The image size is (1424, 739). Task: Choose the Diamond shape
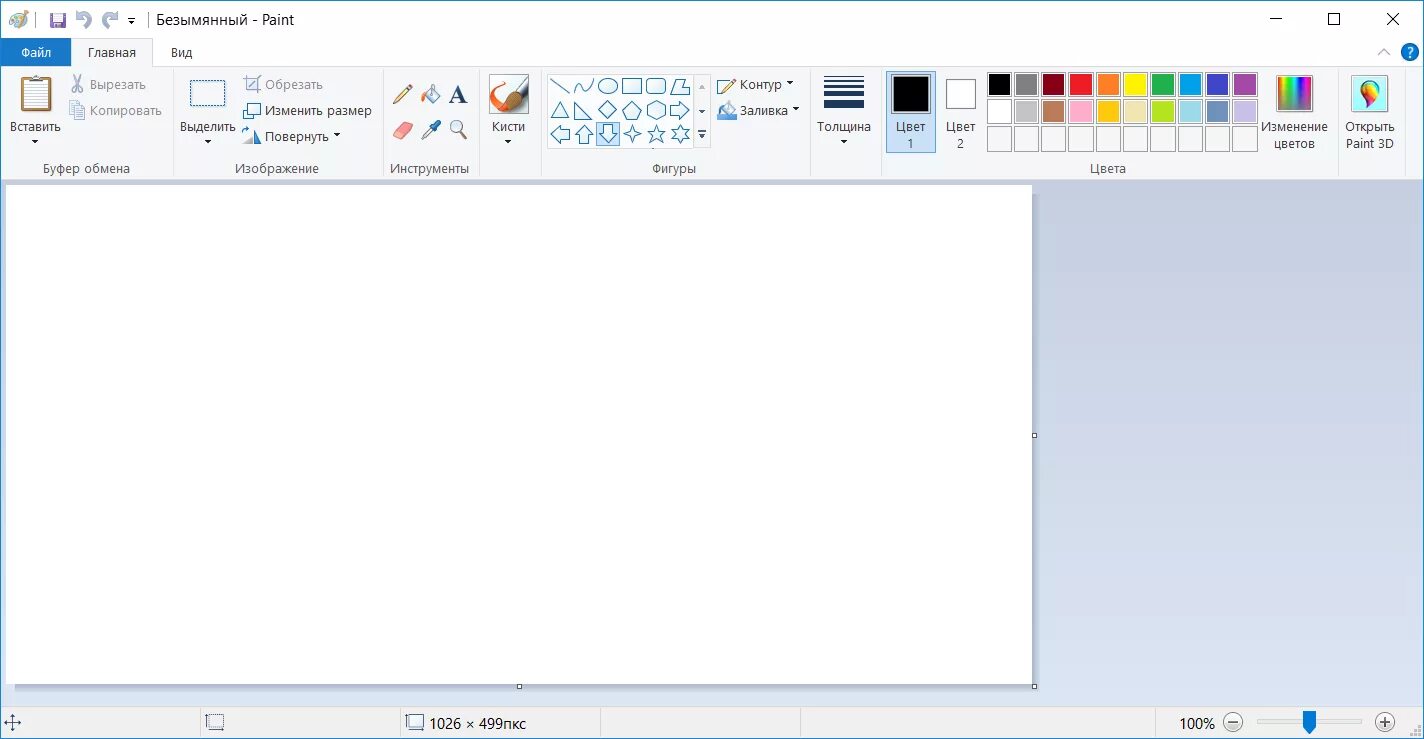608,110
